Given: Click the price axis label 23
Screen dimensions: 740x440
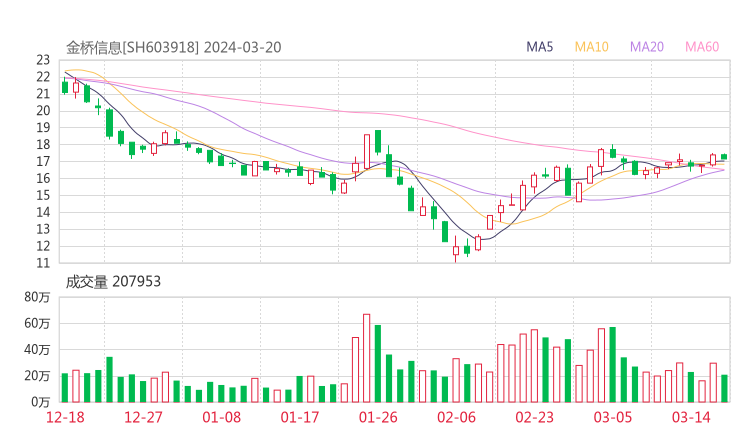Looking at the screenshot, I should click(43, 60).
